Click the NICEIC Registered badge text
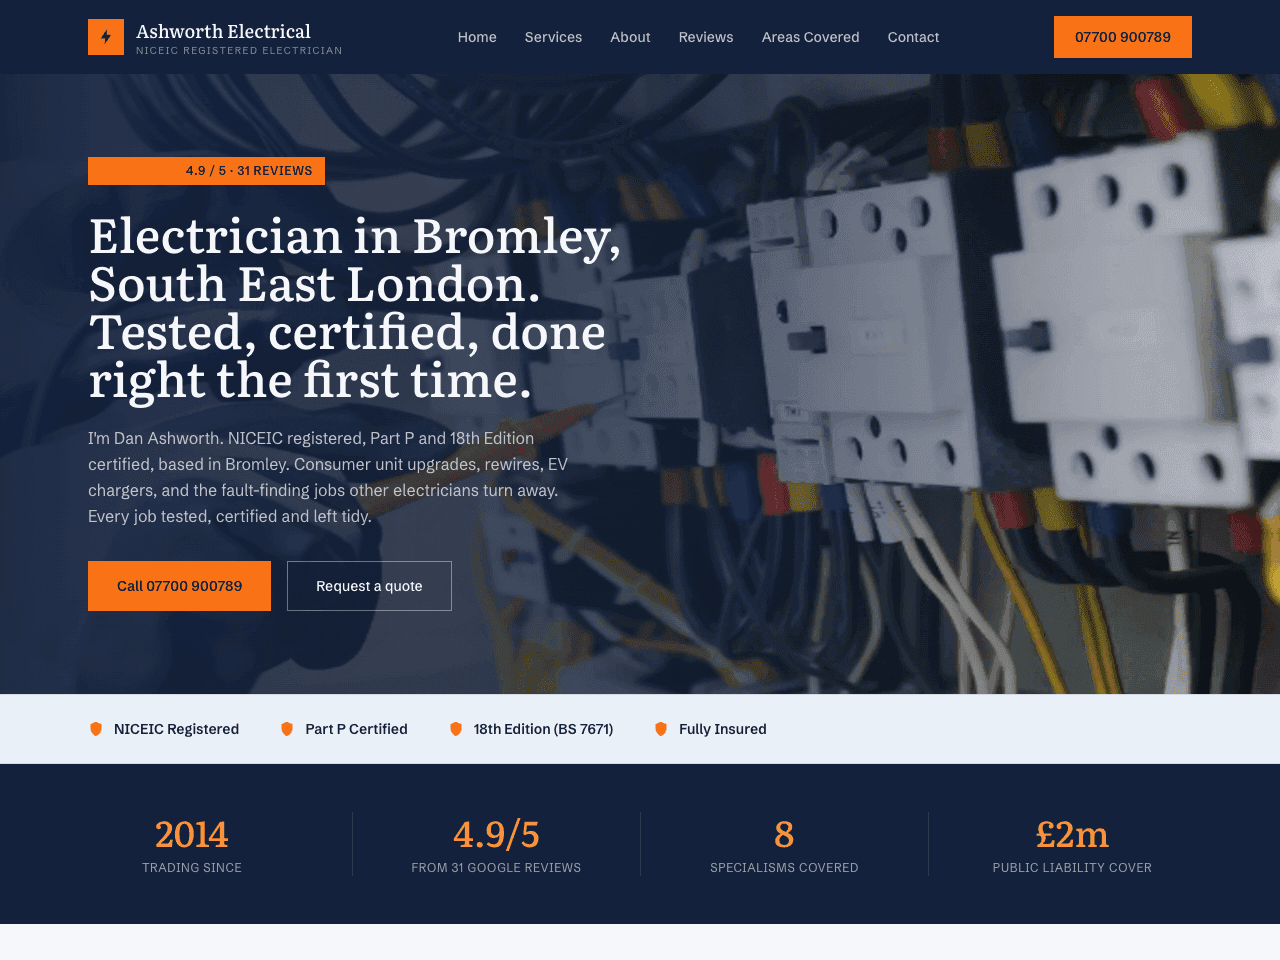The width and height of the screenshot is (1280, 960). [176, 729]
